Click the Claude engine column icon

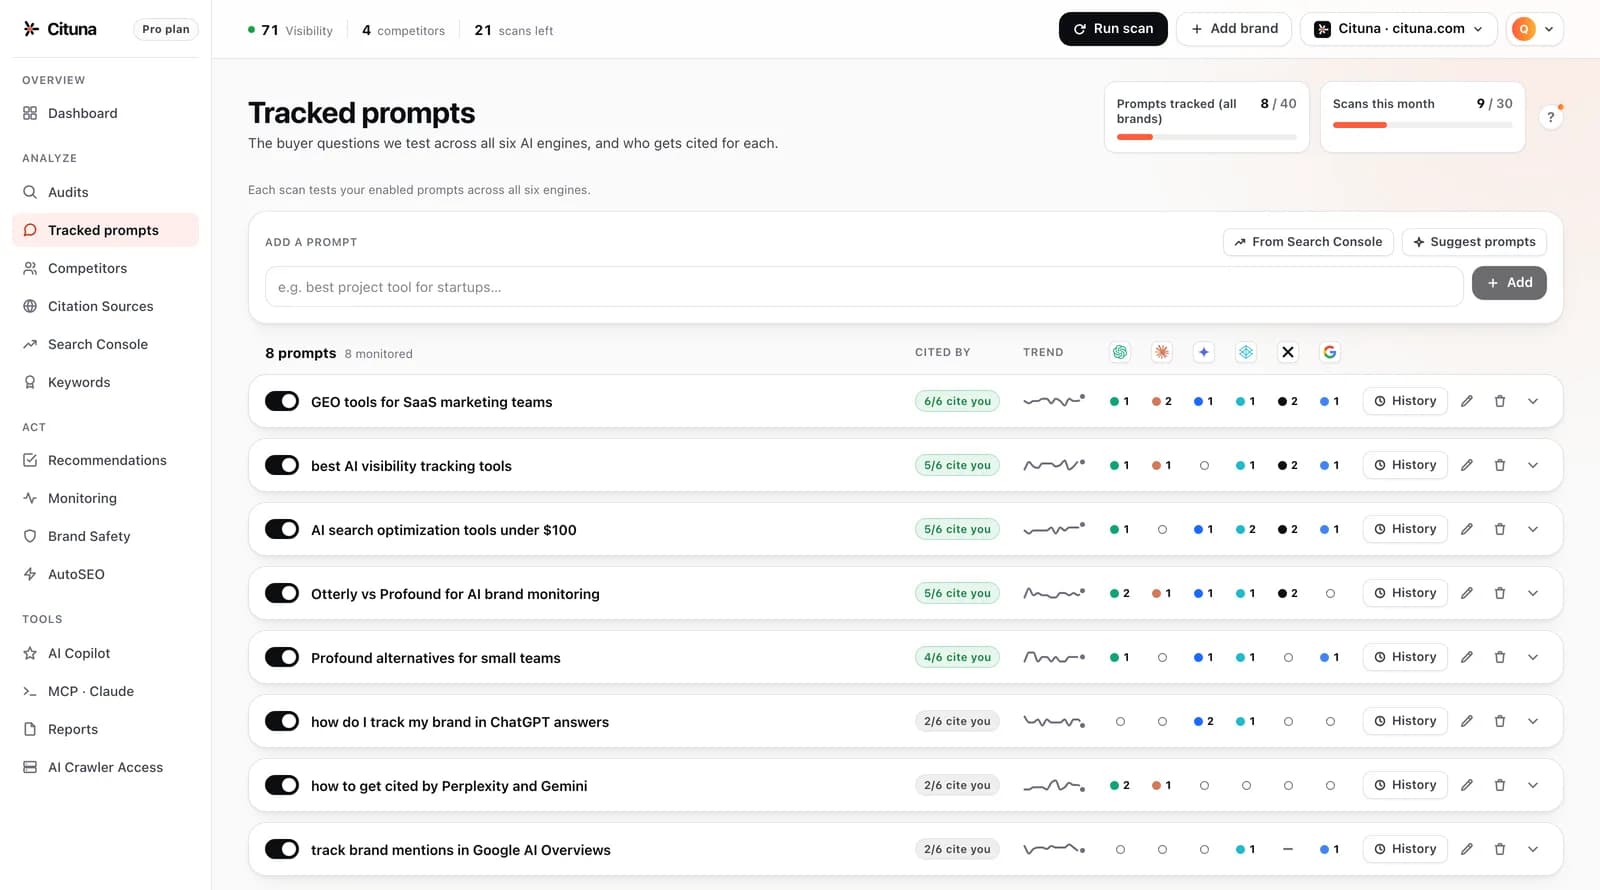click(x=1162, y=352)
